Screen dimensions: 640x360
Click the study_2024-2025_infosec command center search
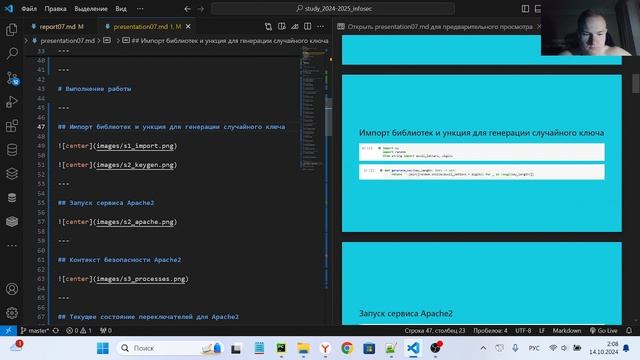pos(333,9)
